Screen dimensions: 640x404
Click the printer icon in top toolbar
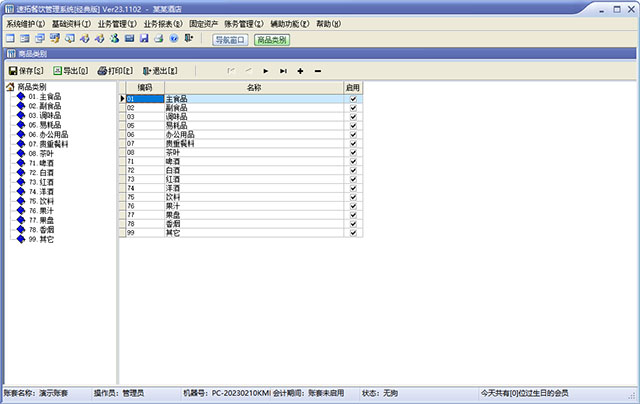coord(160,39)
